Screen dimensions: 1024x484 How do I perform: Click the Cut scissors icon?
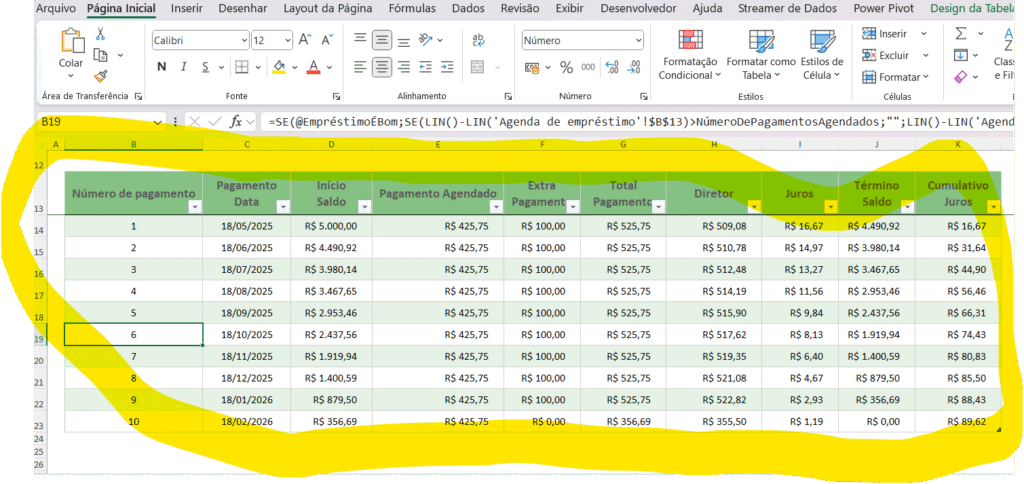click(x=101, y=34)
